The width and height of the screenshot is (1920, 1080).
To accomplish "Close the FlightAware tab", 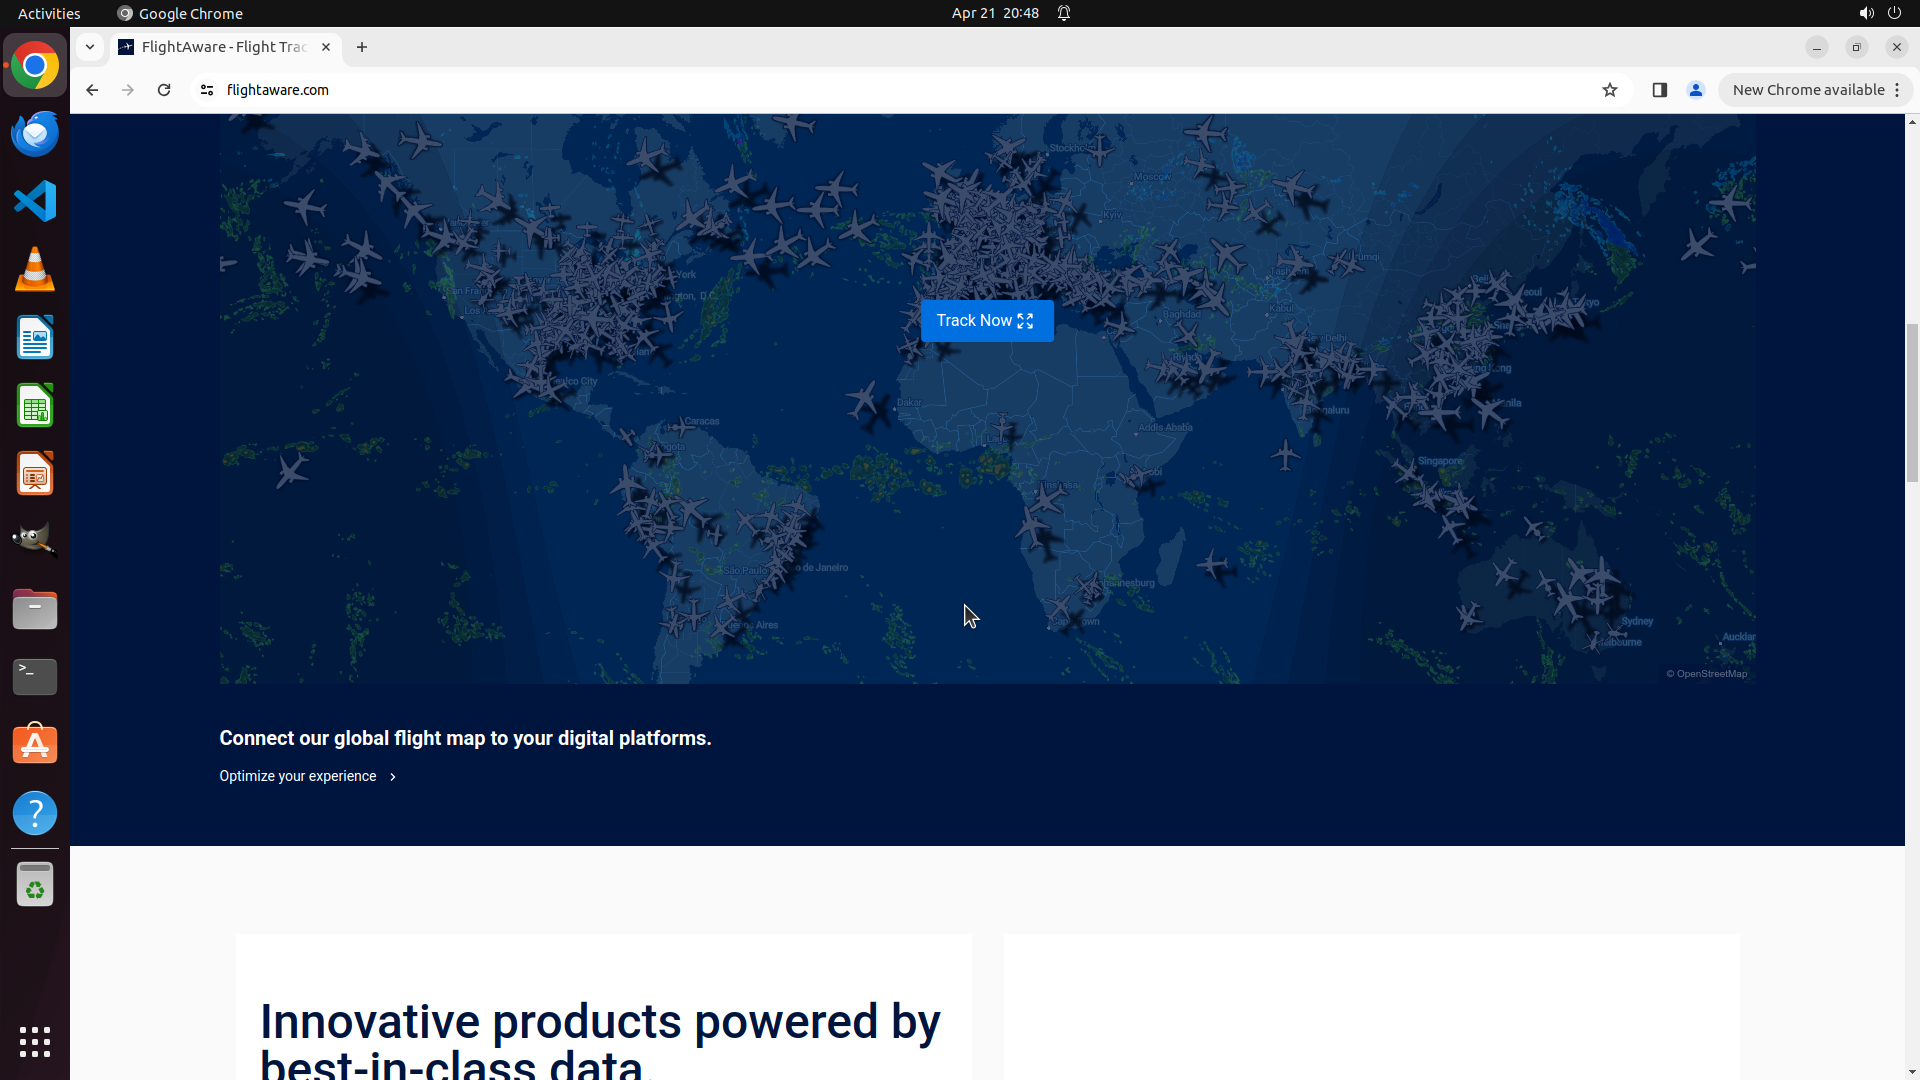I will click(x=325, y=47).
